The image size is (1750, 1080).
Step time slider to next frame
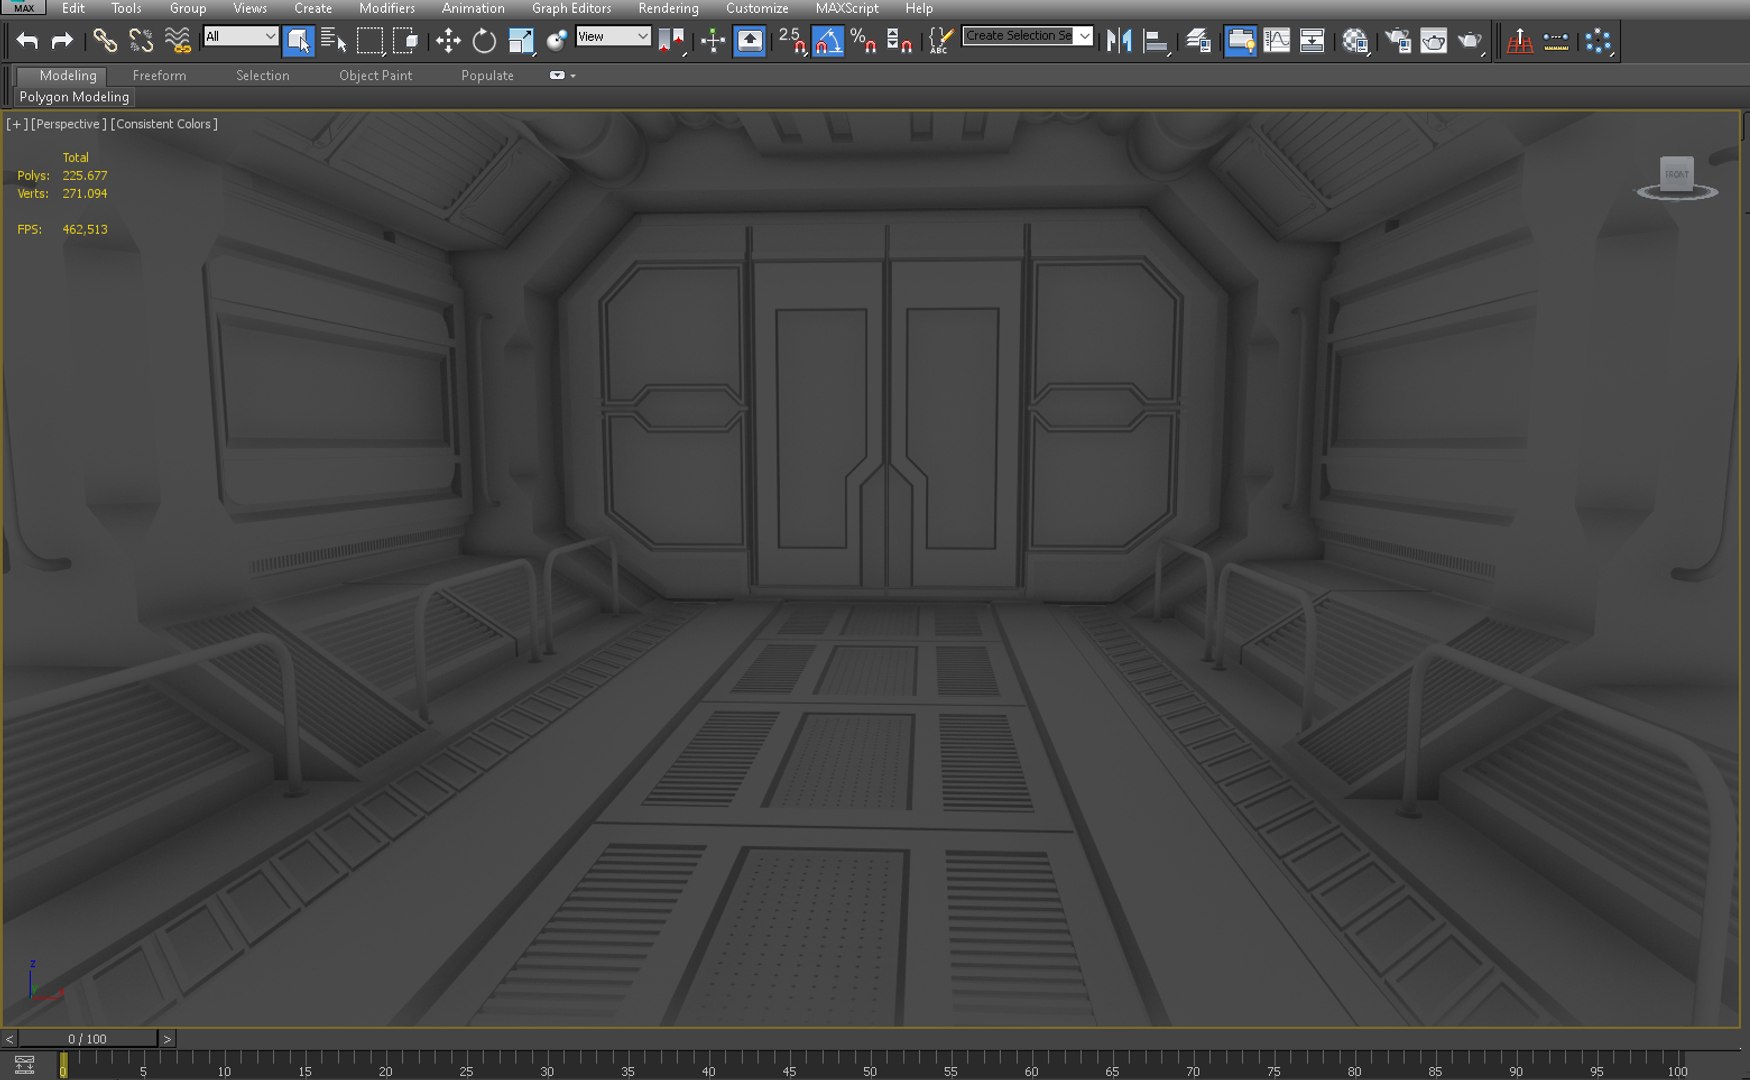tap(167, 1039)
